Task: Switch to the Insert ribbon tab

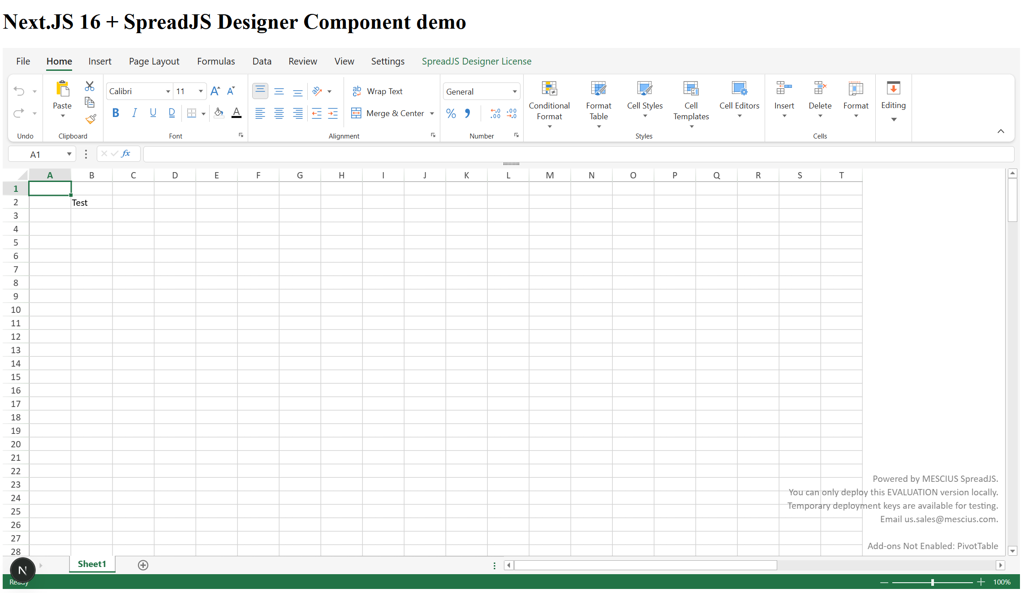Action: (x=100, y=61)
